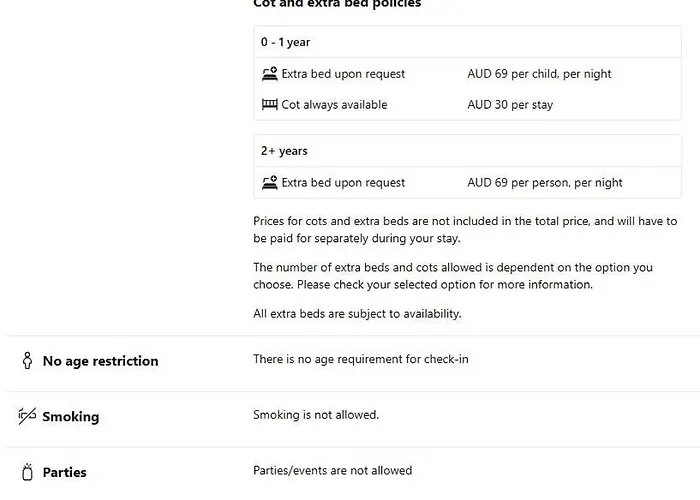
Task: Click the No age restriction label
Action: pyautogui.click(x=100, y=361)
